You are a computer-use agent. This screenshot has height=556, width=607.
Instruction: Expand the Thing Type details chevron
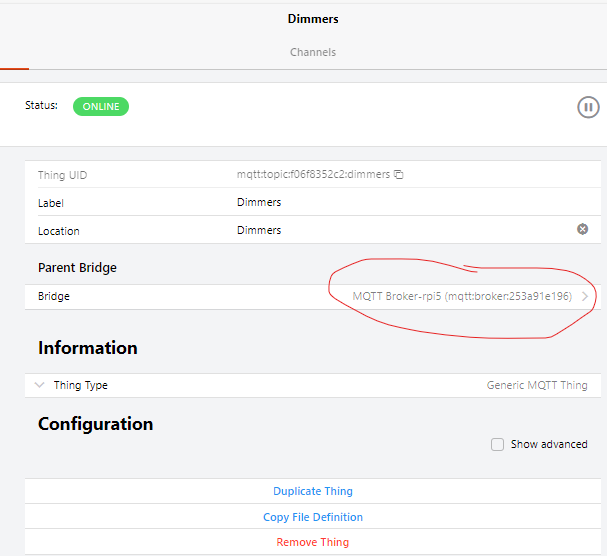point(39,385)
